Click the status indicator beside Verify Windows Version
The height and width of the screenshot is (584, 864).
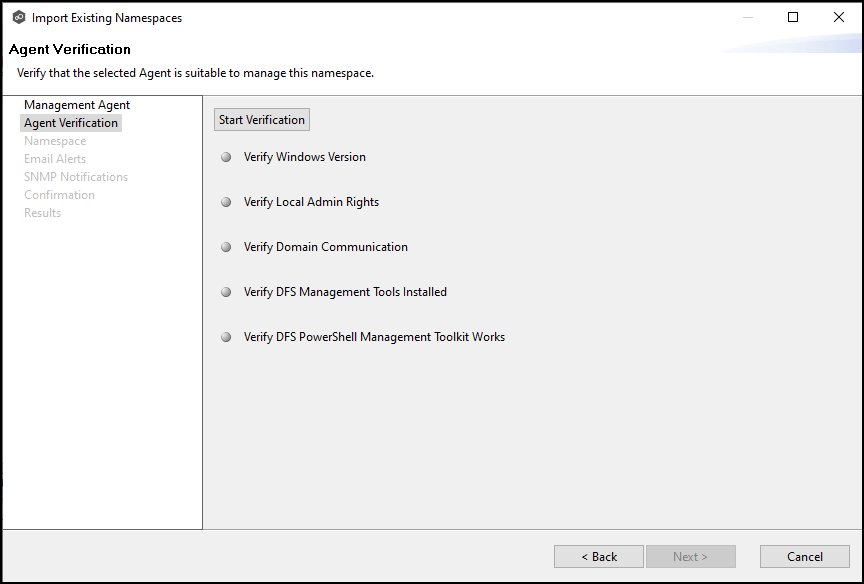pos(226,157)
